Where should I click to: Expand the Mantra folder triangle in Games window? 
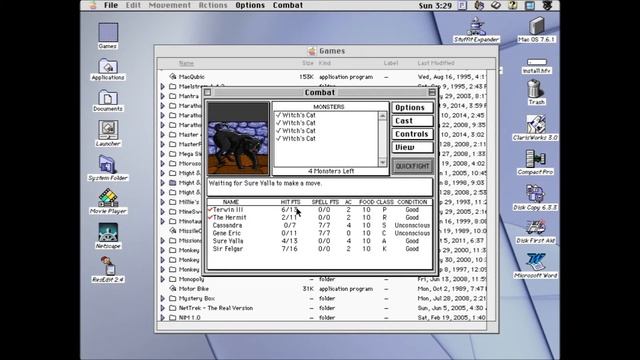click(x=162, y=96)
